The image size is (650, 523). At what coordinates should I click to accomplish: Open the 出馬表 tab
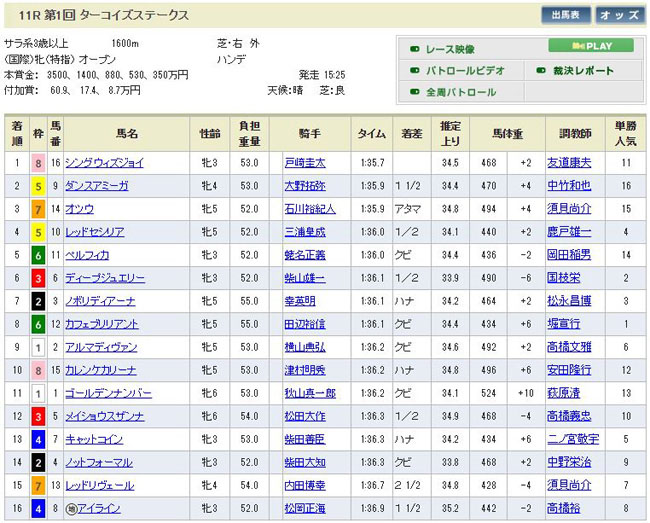coord(567,15)
